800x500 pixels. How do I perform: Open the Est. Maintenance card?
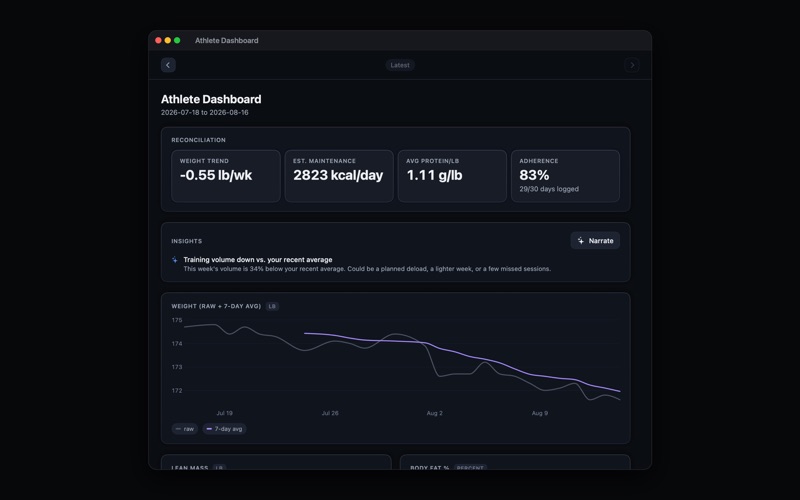coord(339,176)
